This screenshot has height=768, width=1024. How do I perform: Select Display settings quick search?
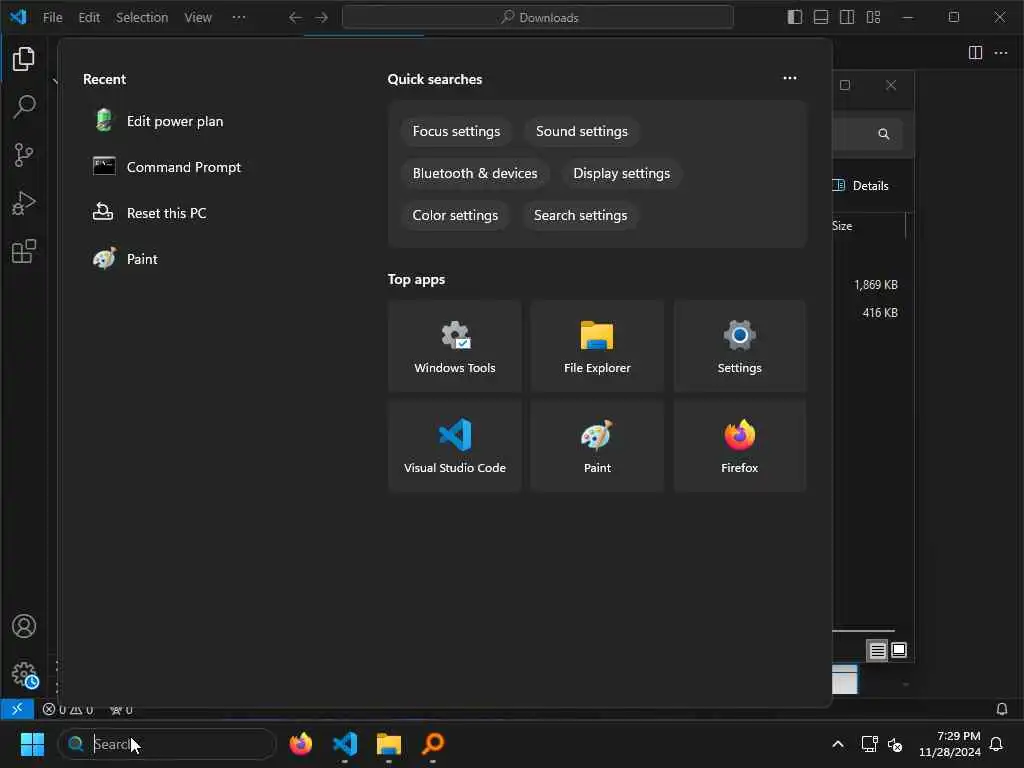(621, 173)
